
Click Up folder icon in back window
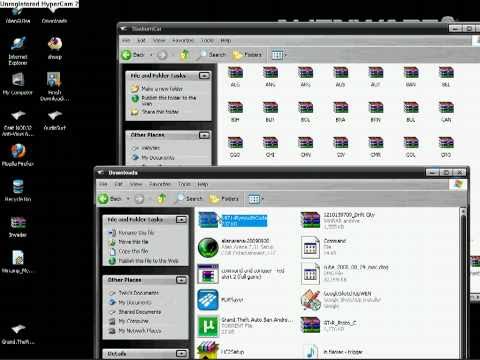(x=185, y=55)
